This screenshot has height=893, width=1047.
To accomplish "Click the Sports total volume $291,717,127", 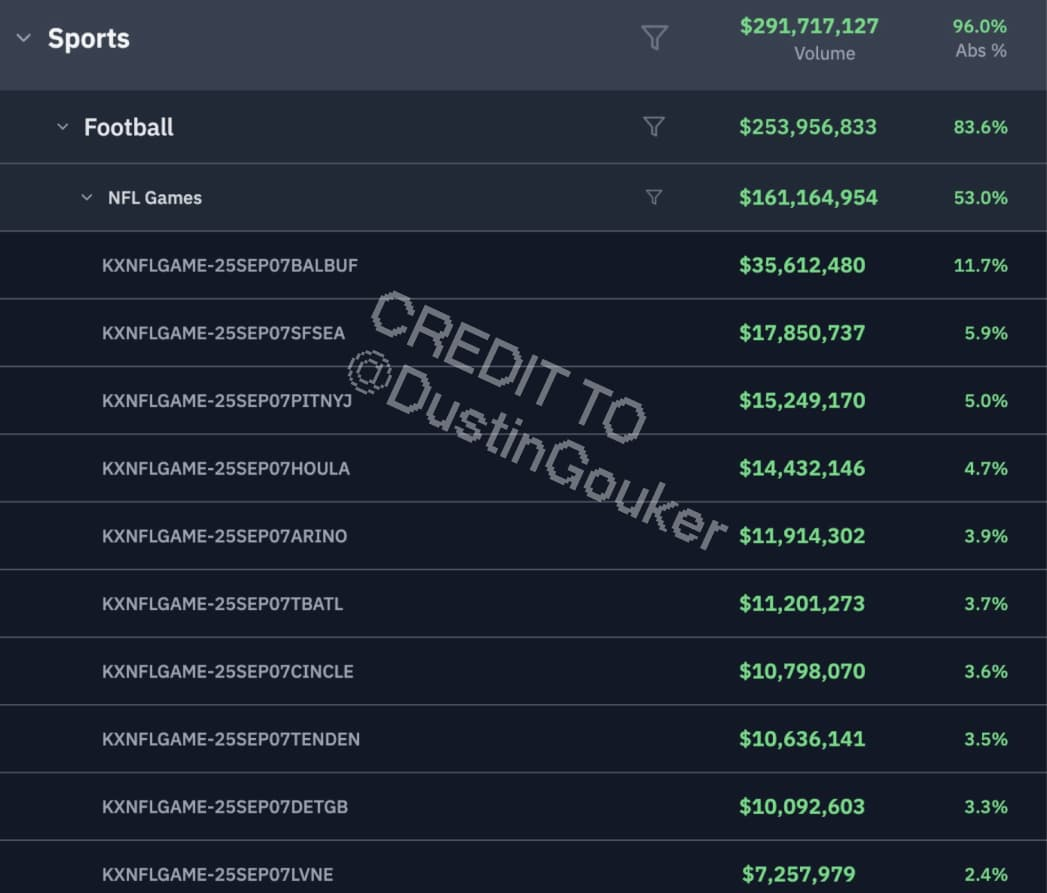I will tap(808, 25).
